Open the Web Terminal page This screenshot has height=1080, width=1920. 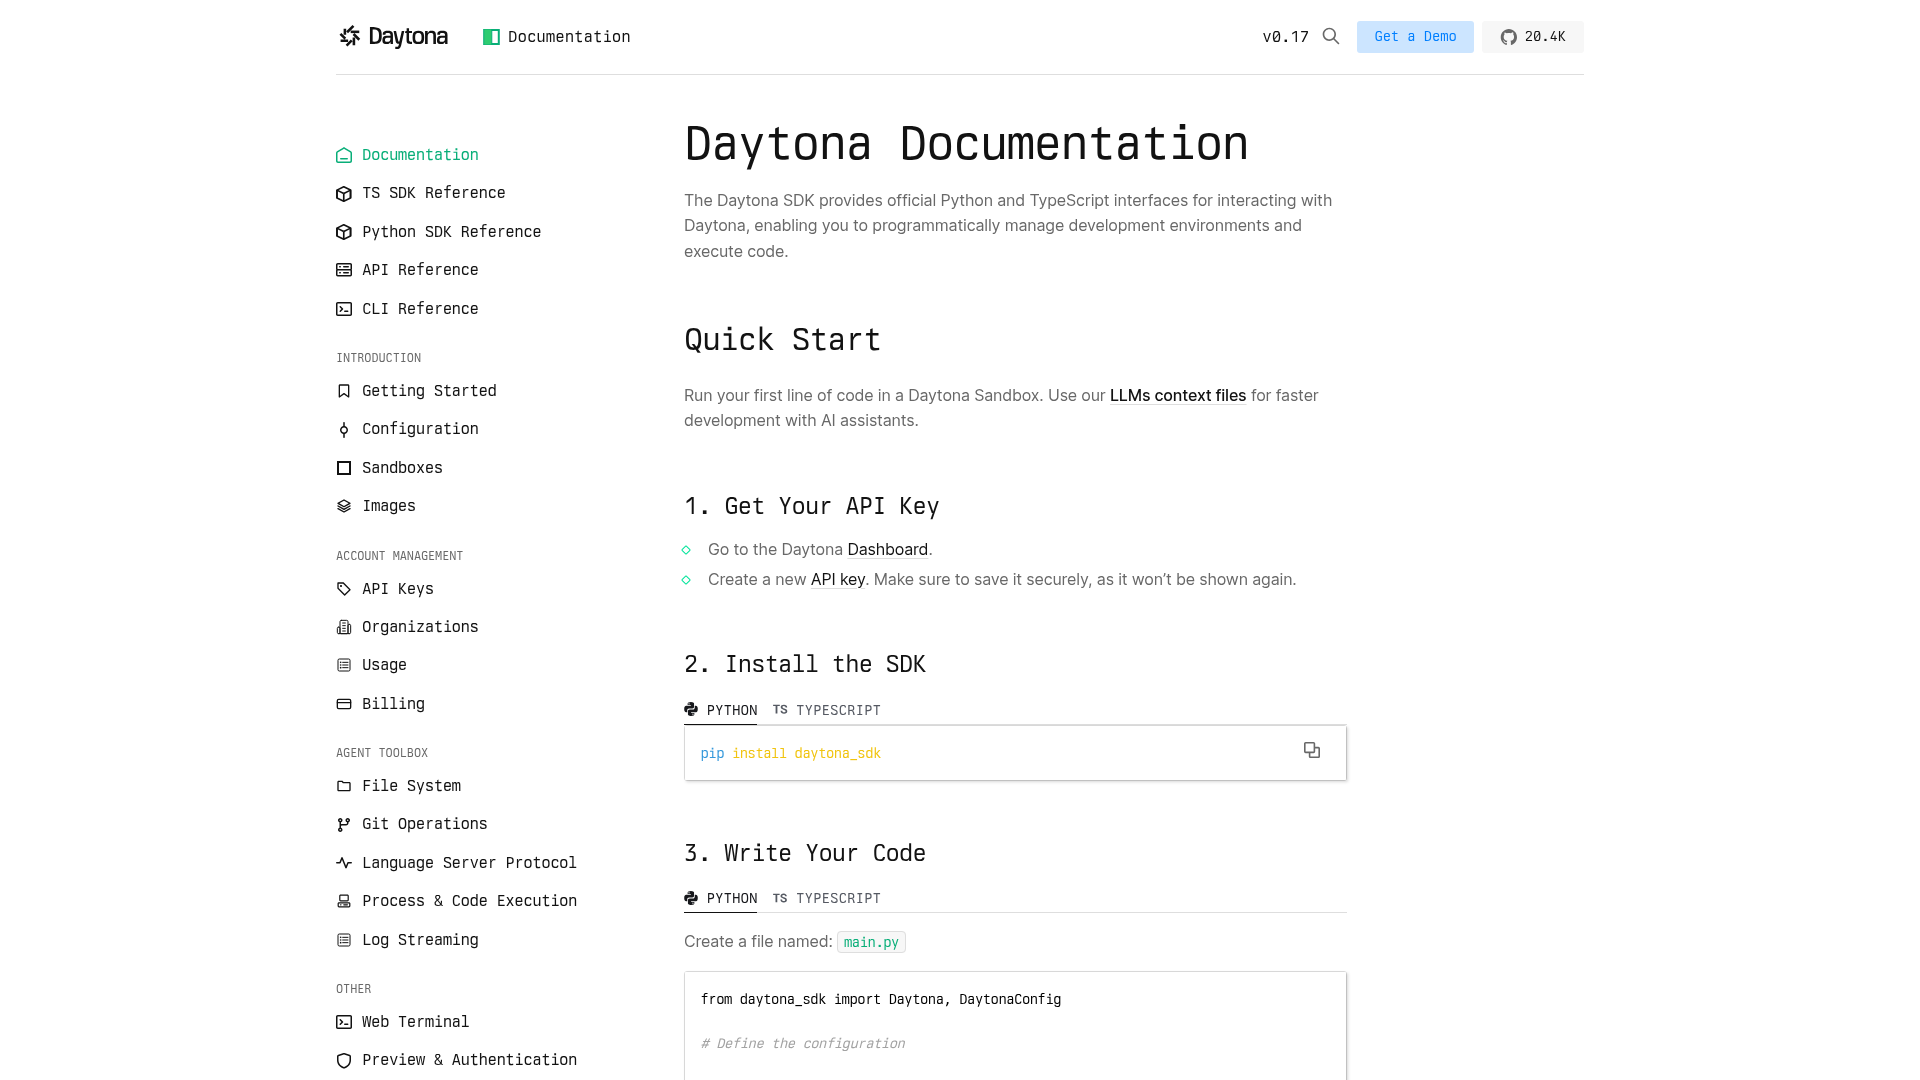(415, 1022)
